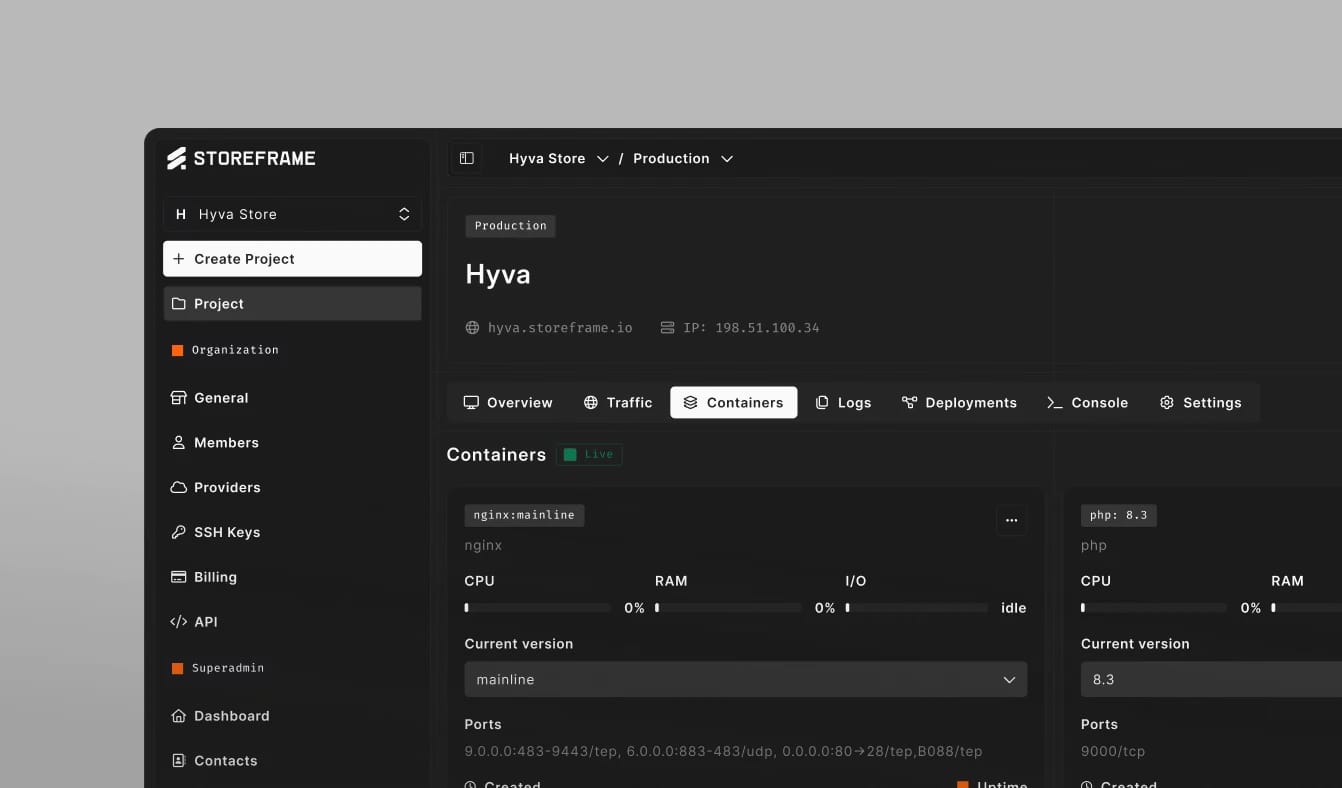Viewport: 1342px width, 788px height.
Task: Click the Storeframe logo icon
Action: point(177,158)
